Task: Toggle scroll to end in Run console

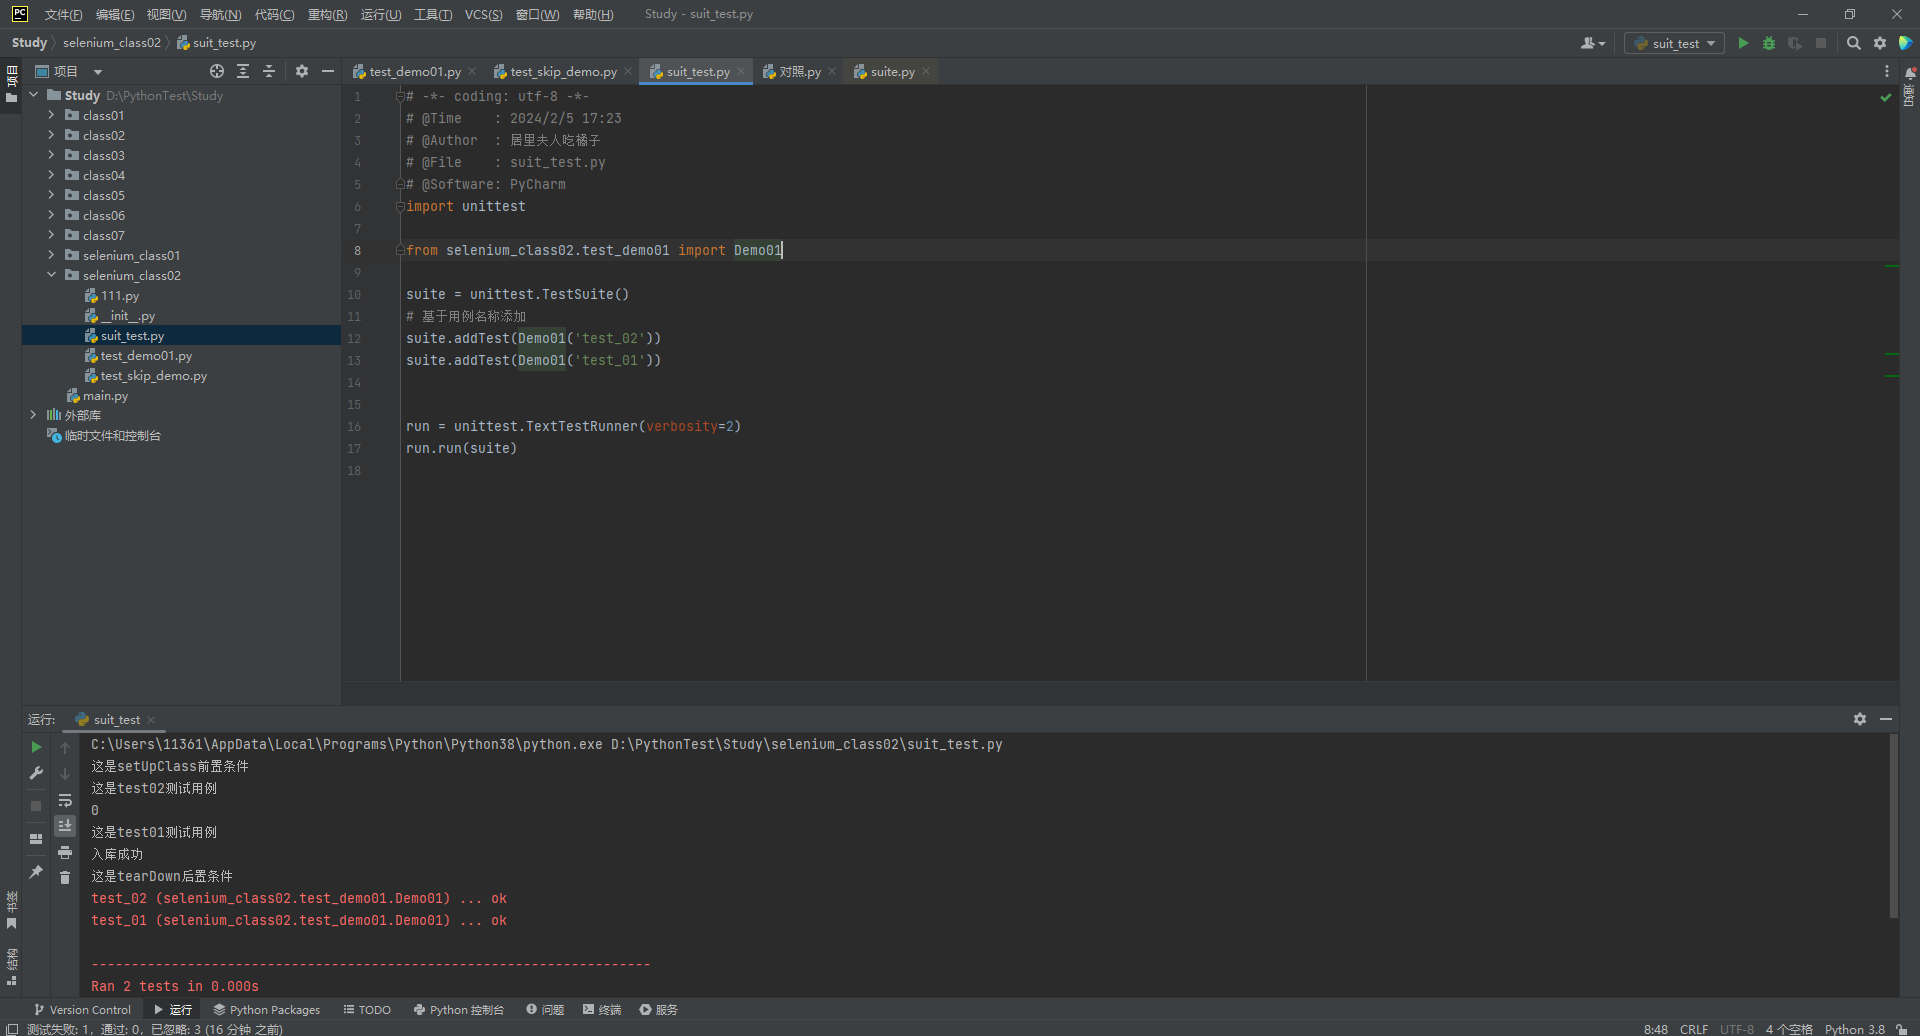Action: click(x=65, y=826)
